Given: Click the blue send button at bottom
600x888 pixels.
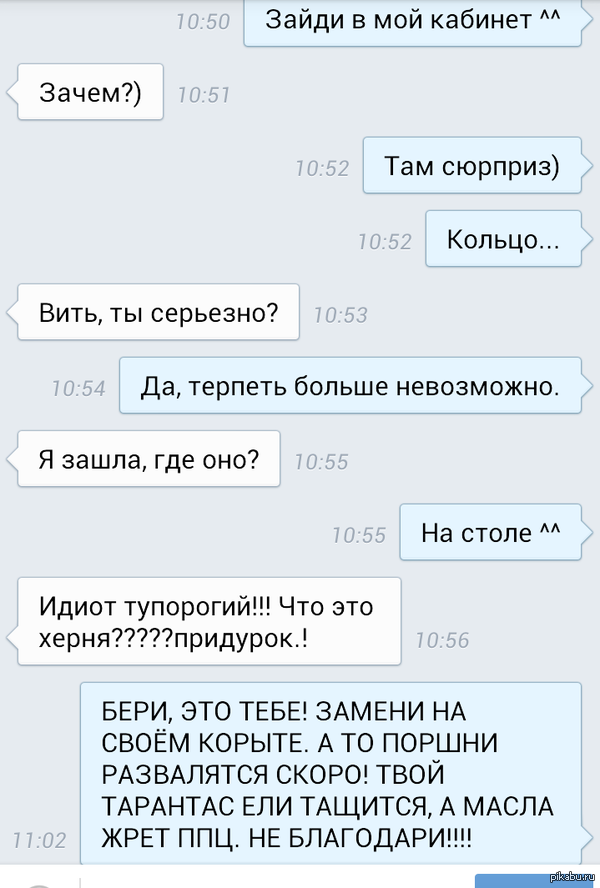Looking at the screenshot, I should (x=533, y=881).
